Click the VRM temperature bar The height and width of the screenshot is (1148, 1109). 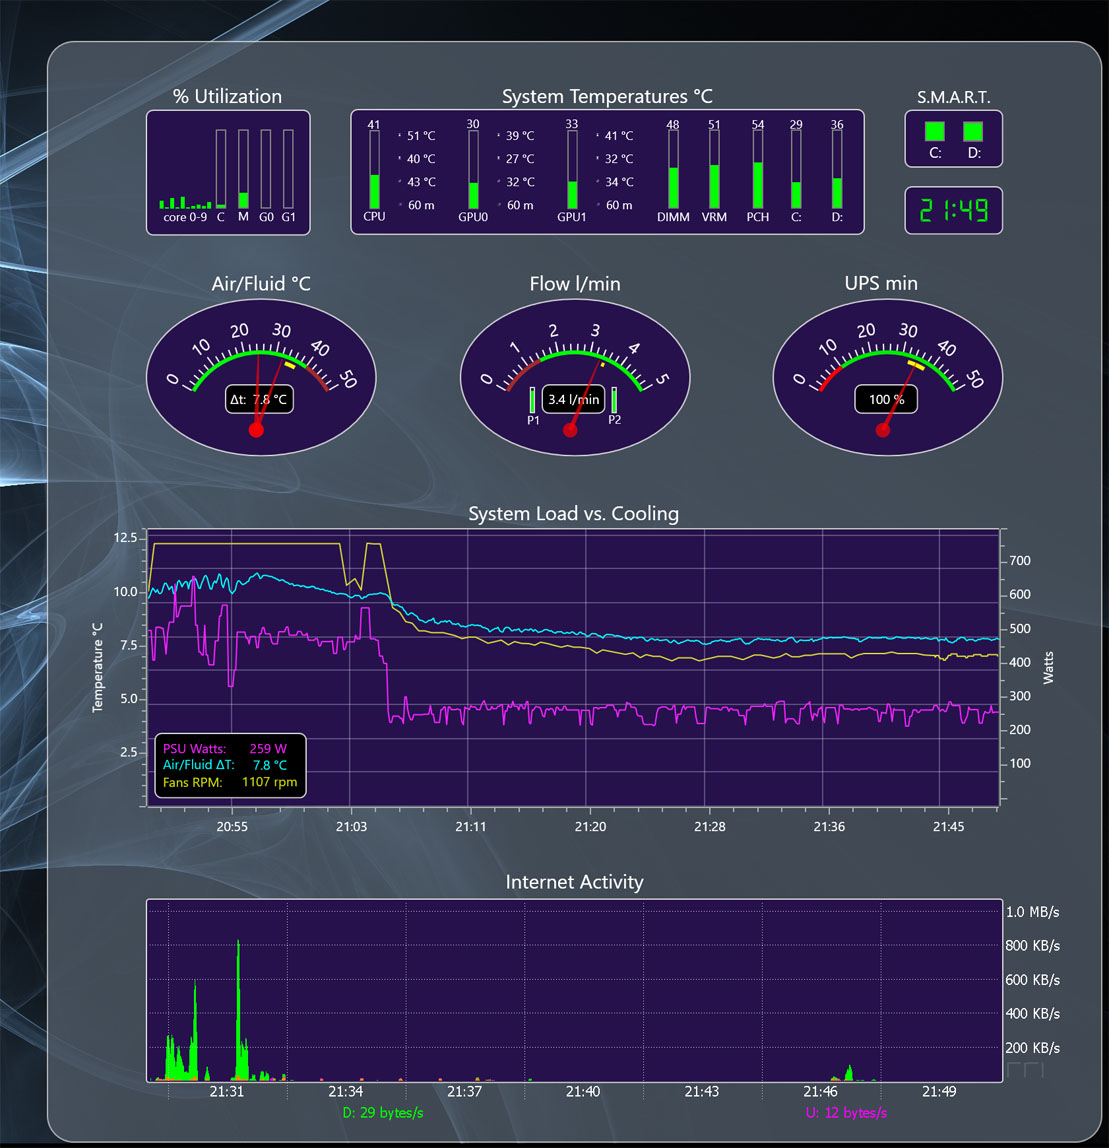click(x=714, y=170)
